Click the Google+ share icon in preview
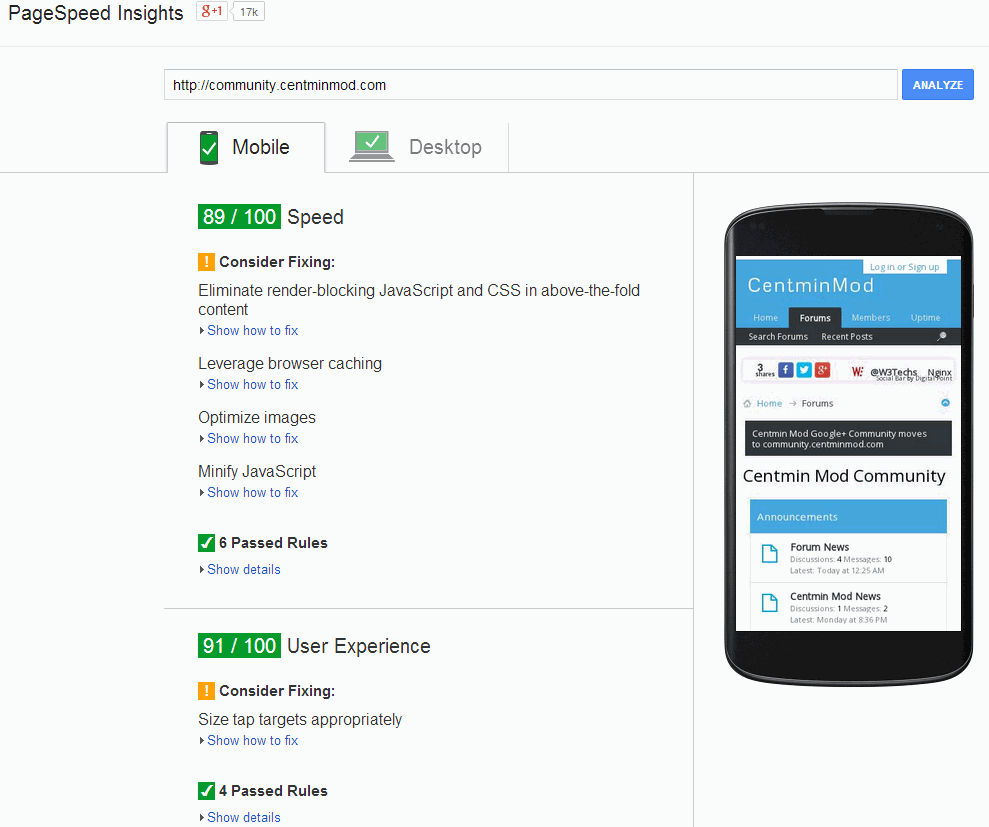Viewport: 989px width, 827px height. pos(822,370)
